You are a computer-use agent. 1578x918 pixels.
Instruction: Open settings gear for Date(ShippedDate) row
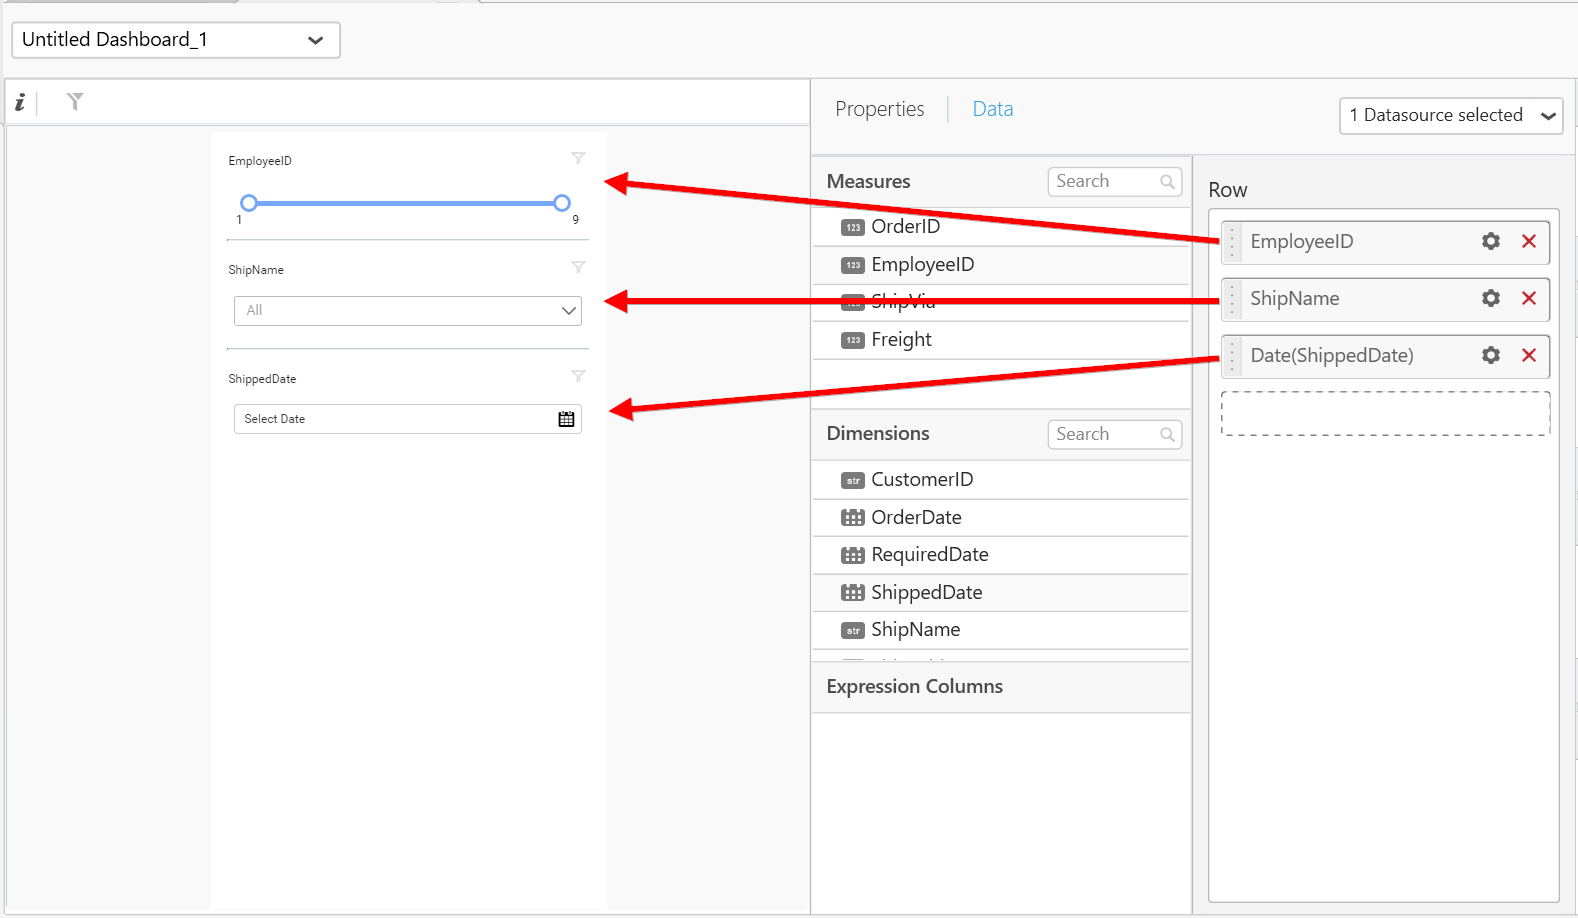(x=1490, y=356)
